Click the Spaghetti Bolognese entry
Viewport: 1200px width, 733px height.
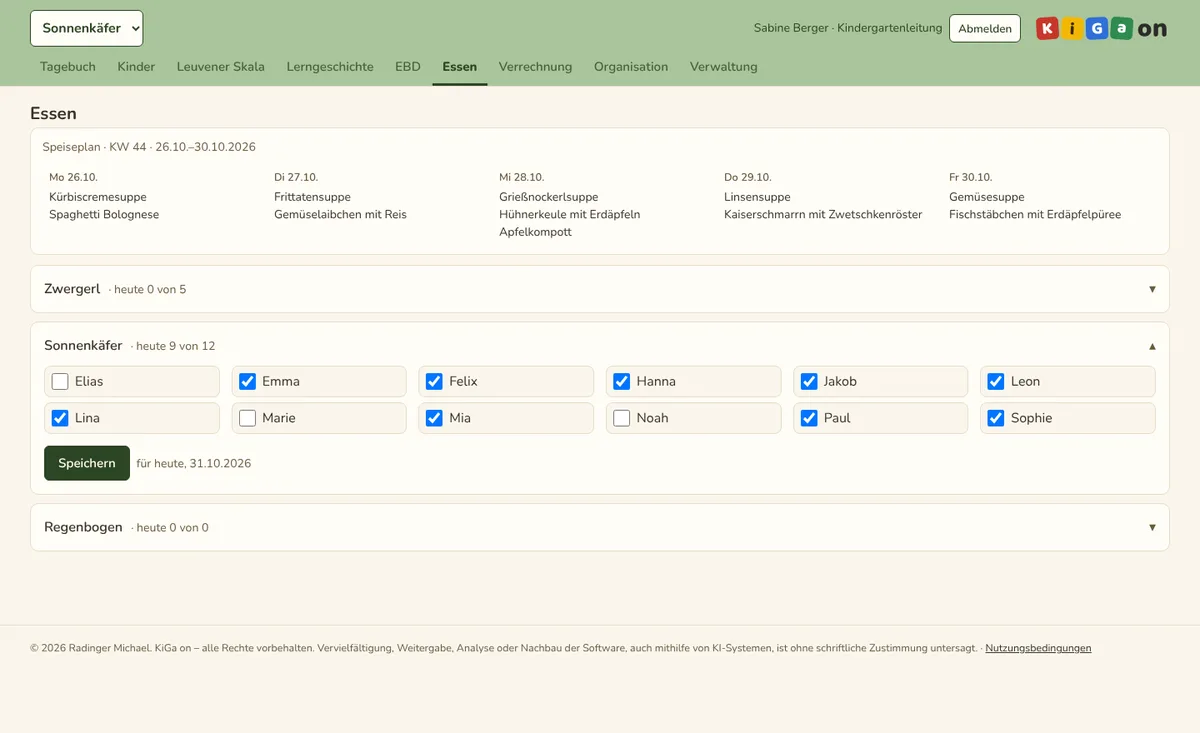click(104, 214)
